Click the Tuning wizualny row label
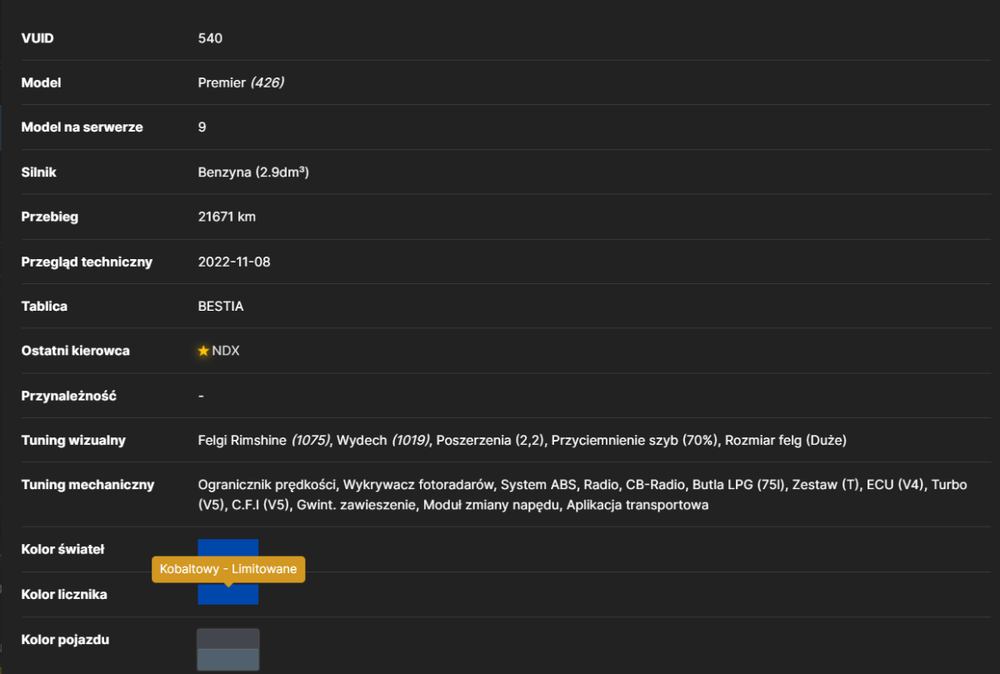 click(73, 440)
